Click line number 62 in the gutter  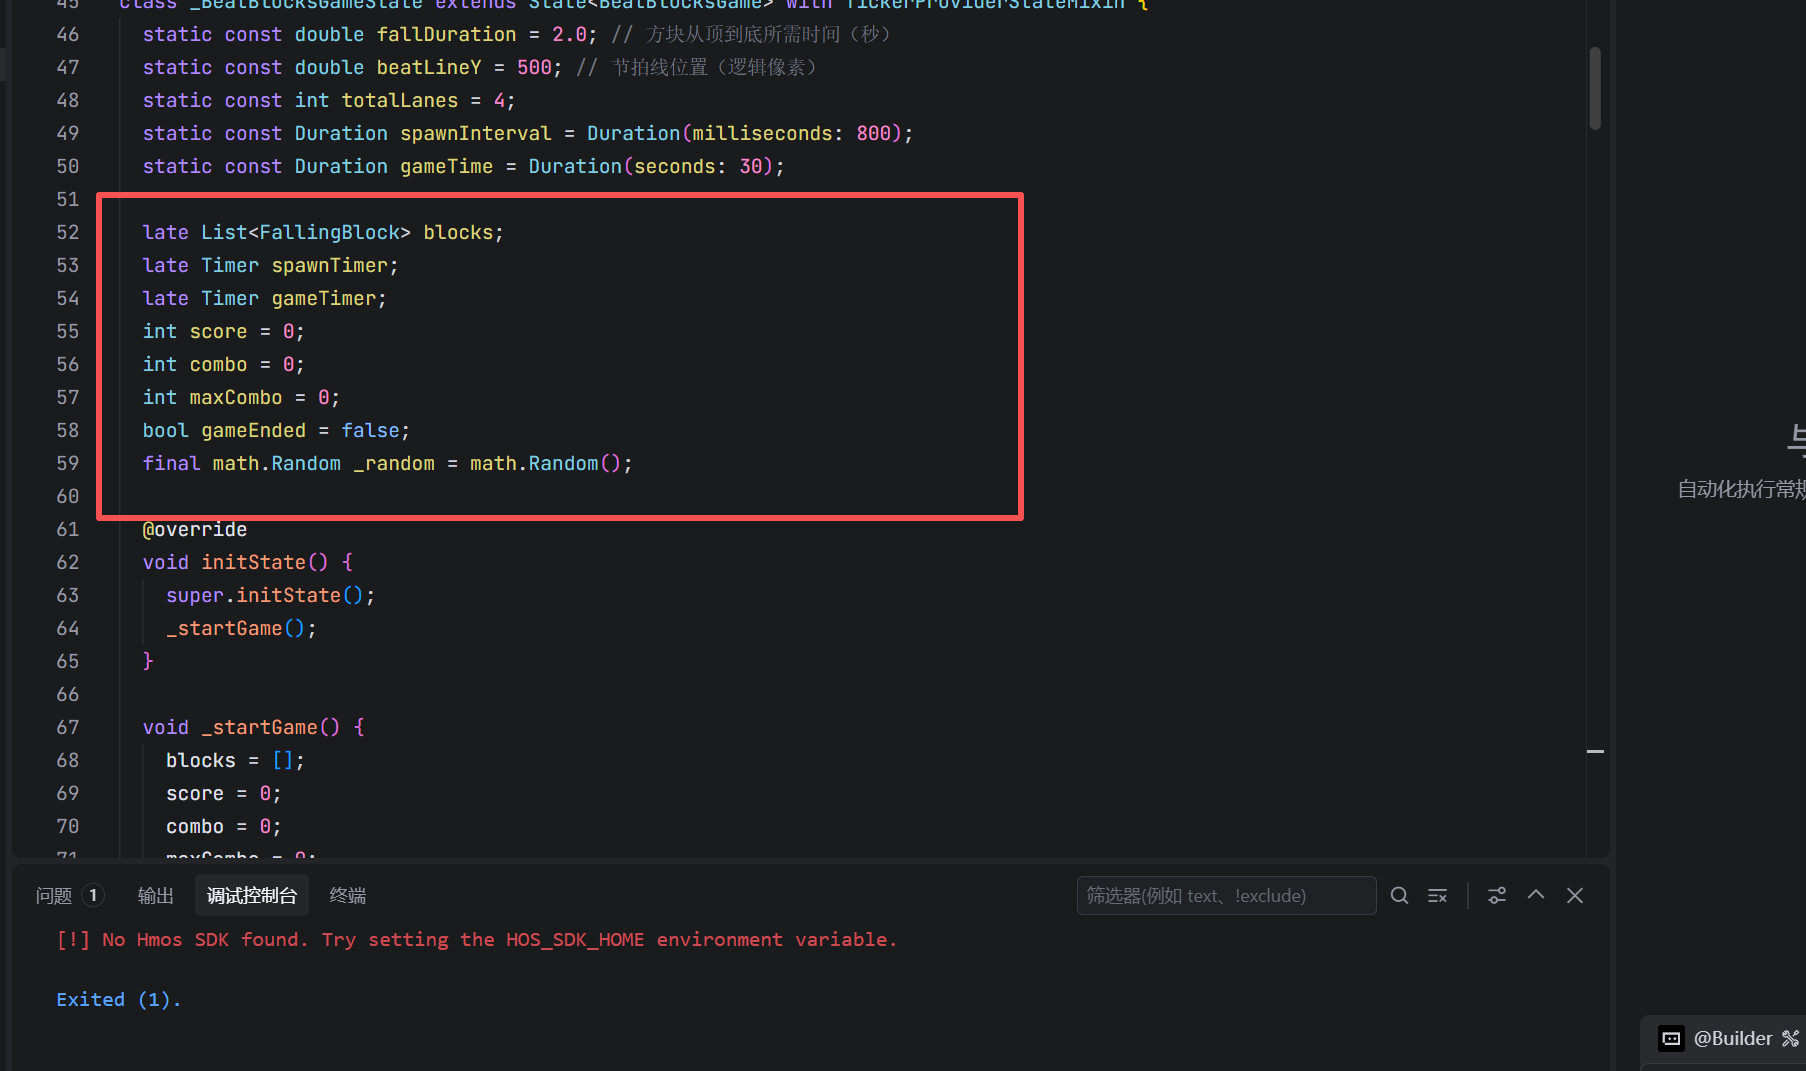pyautogui.click(x=67, y=562)
